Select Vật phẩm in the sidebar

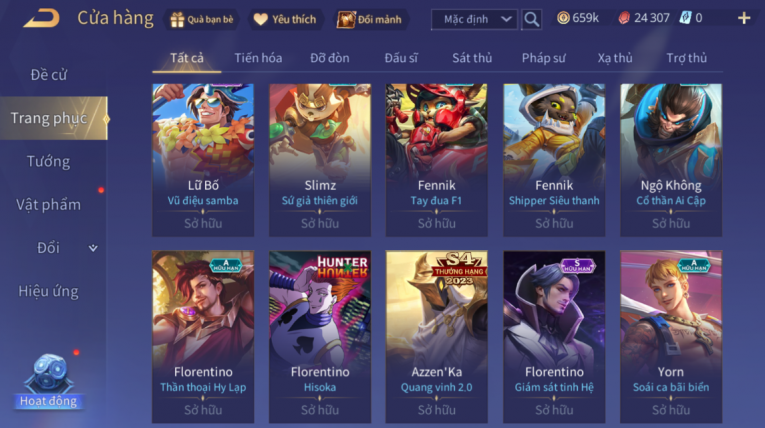tap(48, 204)
